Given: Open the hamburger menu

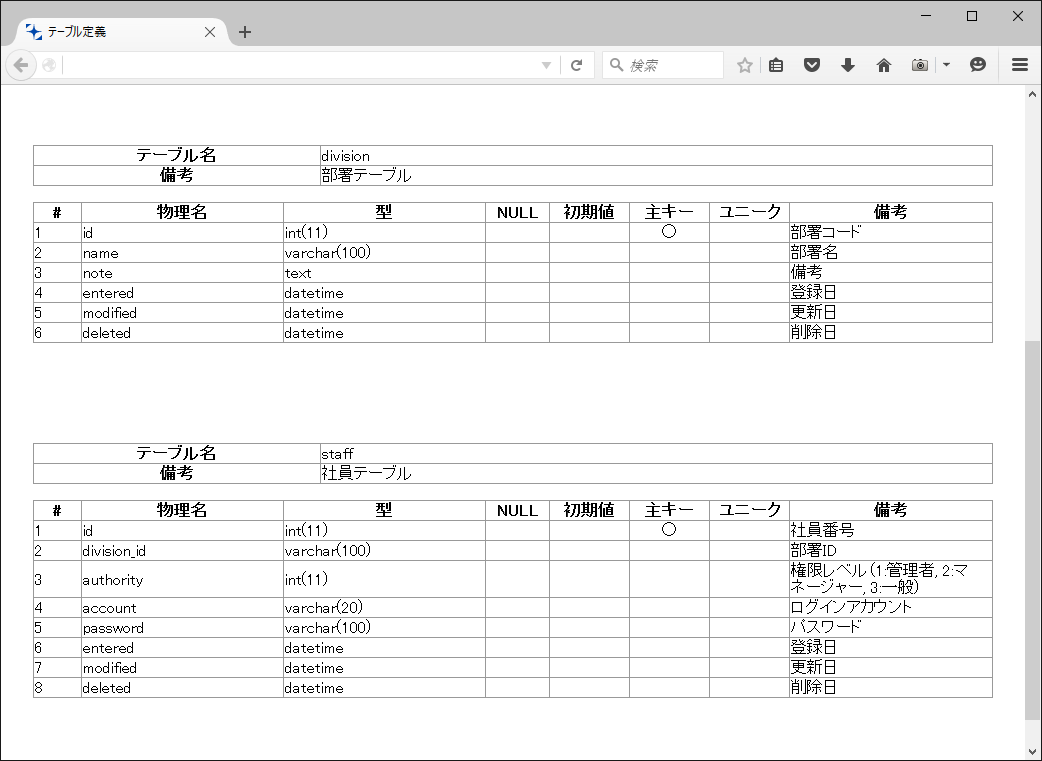Looking at the screenshot, I should click(x=1019, y=64).
